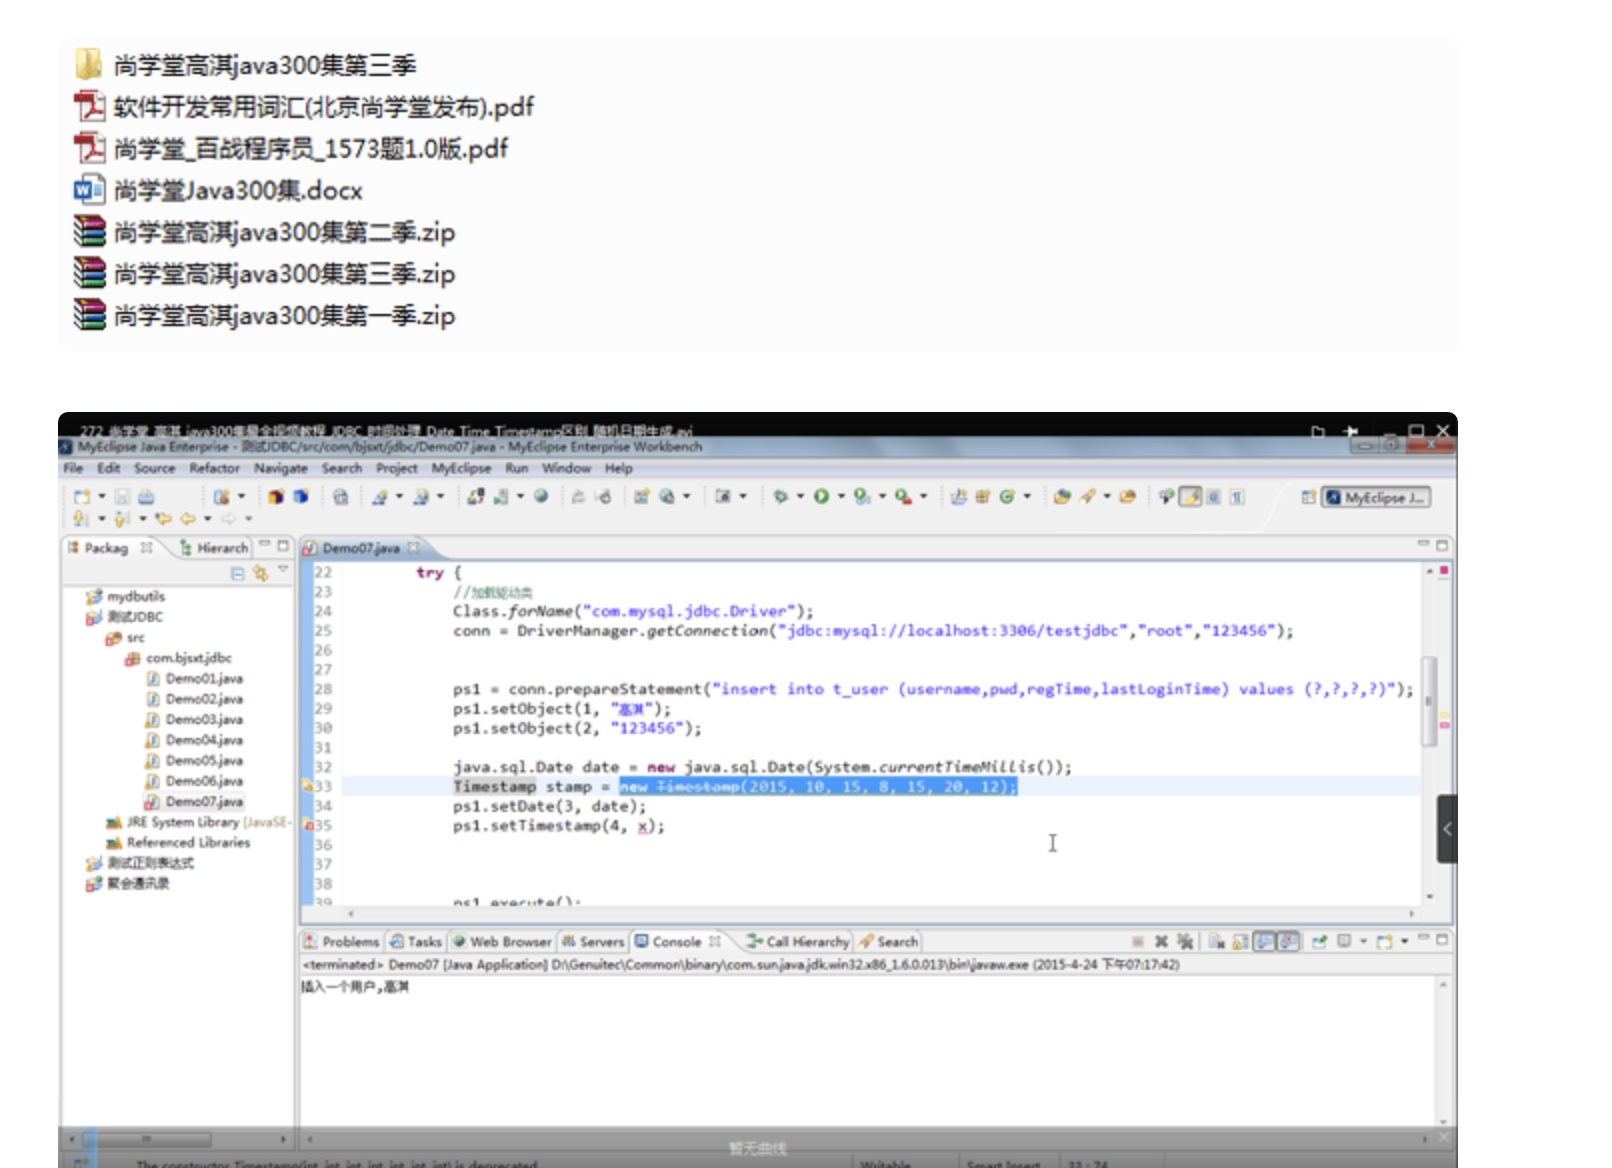
Task: Close the Demo07.java editor tab
Action: pyautogui.click(x=413, y=547)
